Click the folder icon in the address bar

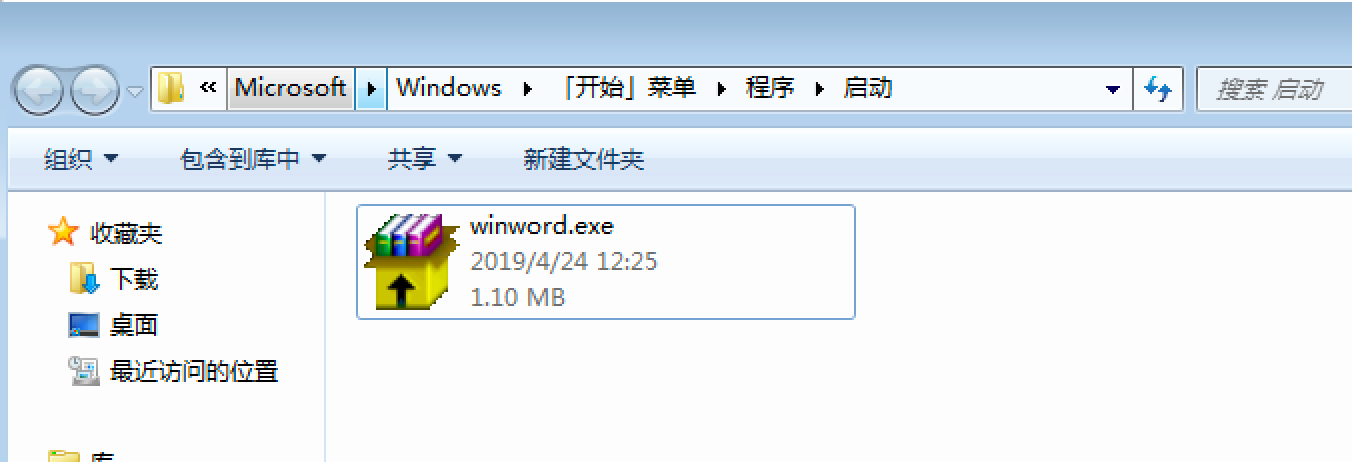point(171,88)
